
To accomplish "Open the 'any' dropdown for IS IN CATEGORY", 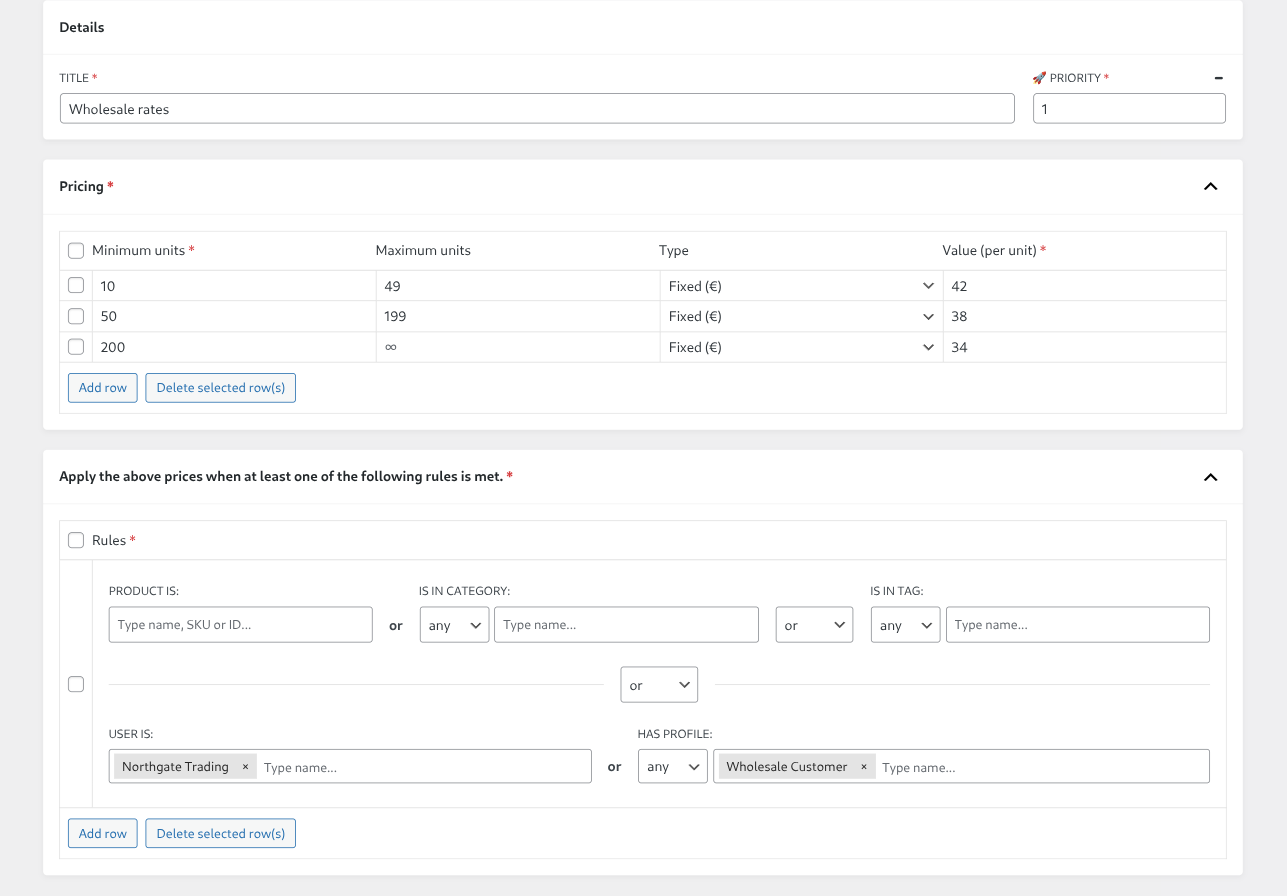I will tap(454, 625).
